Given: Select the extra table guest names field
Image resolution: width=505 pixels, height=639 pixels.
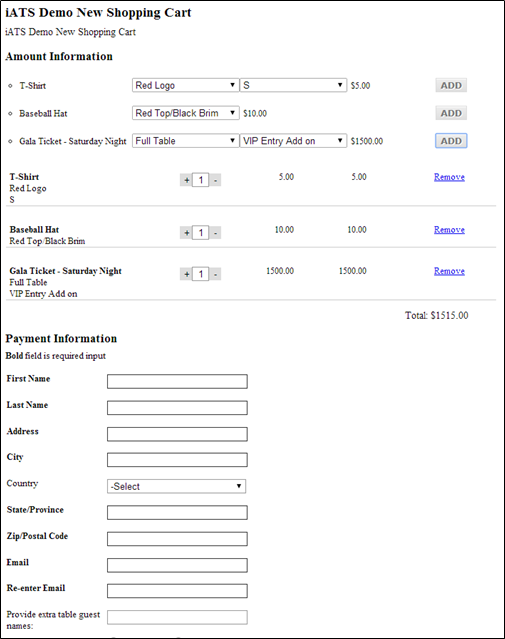Looking at the screenshot, I should click(x=177, y=617).
